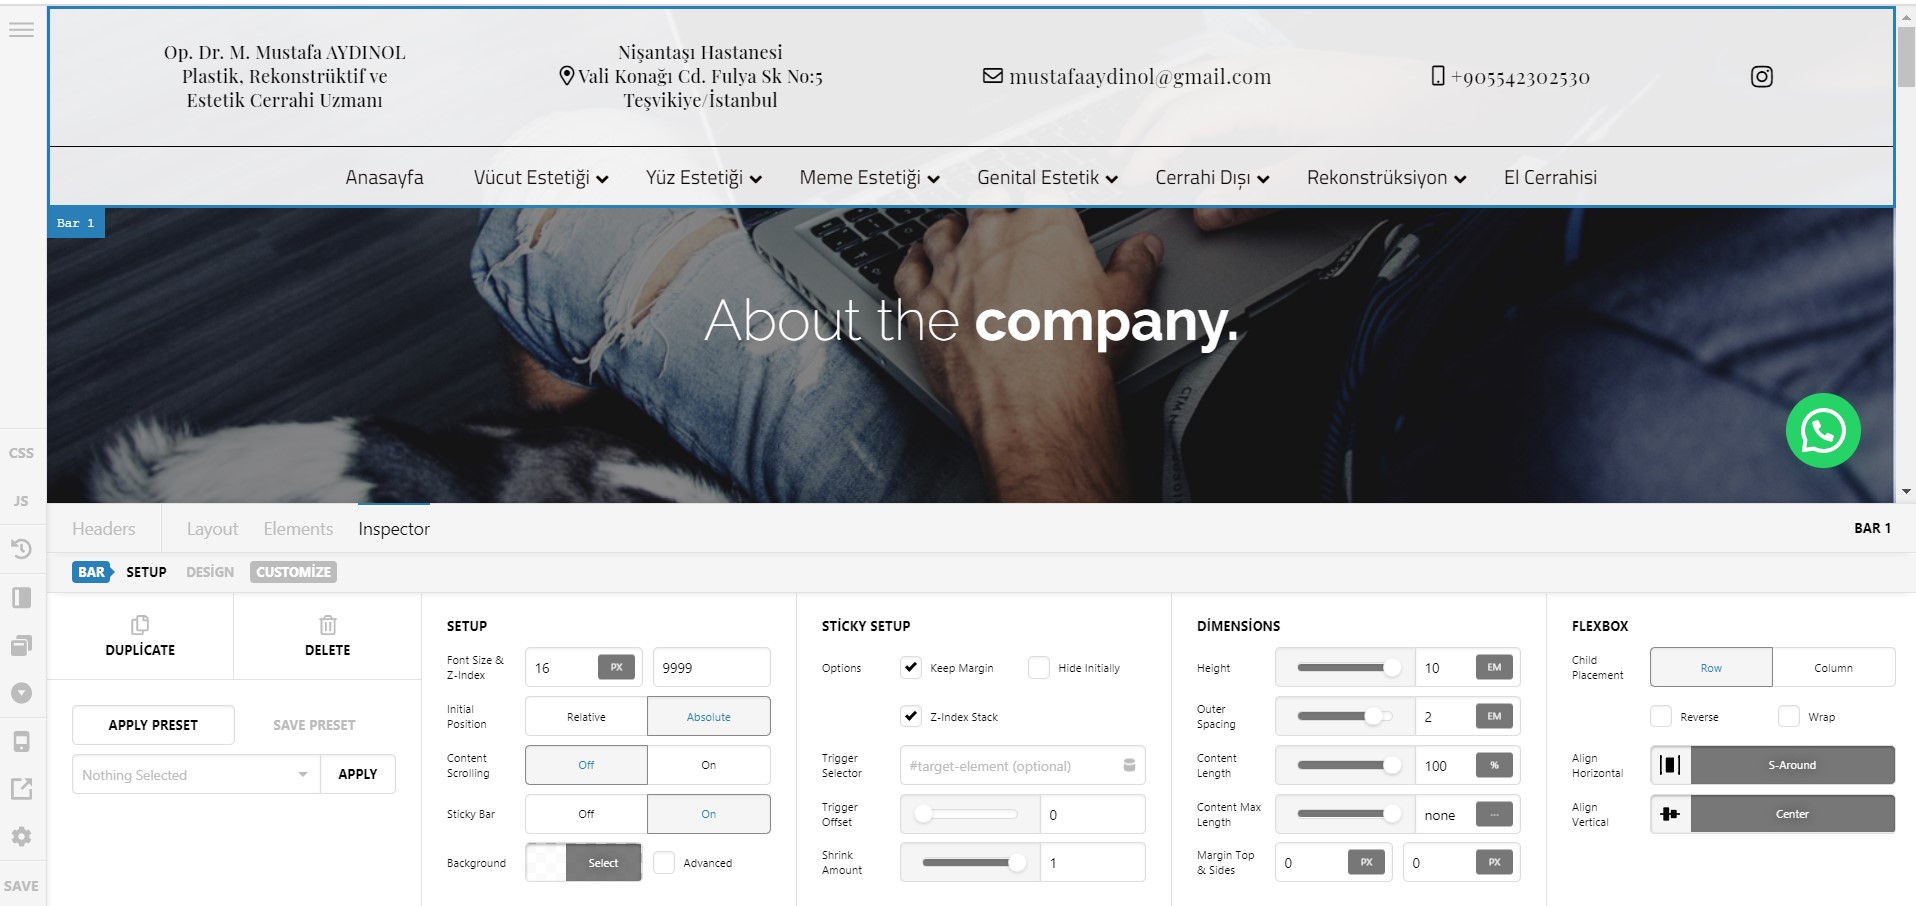Click the Duplicate bar icon
The height and width of the screenshot is (906, 1916).
140,626
